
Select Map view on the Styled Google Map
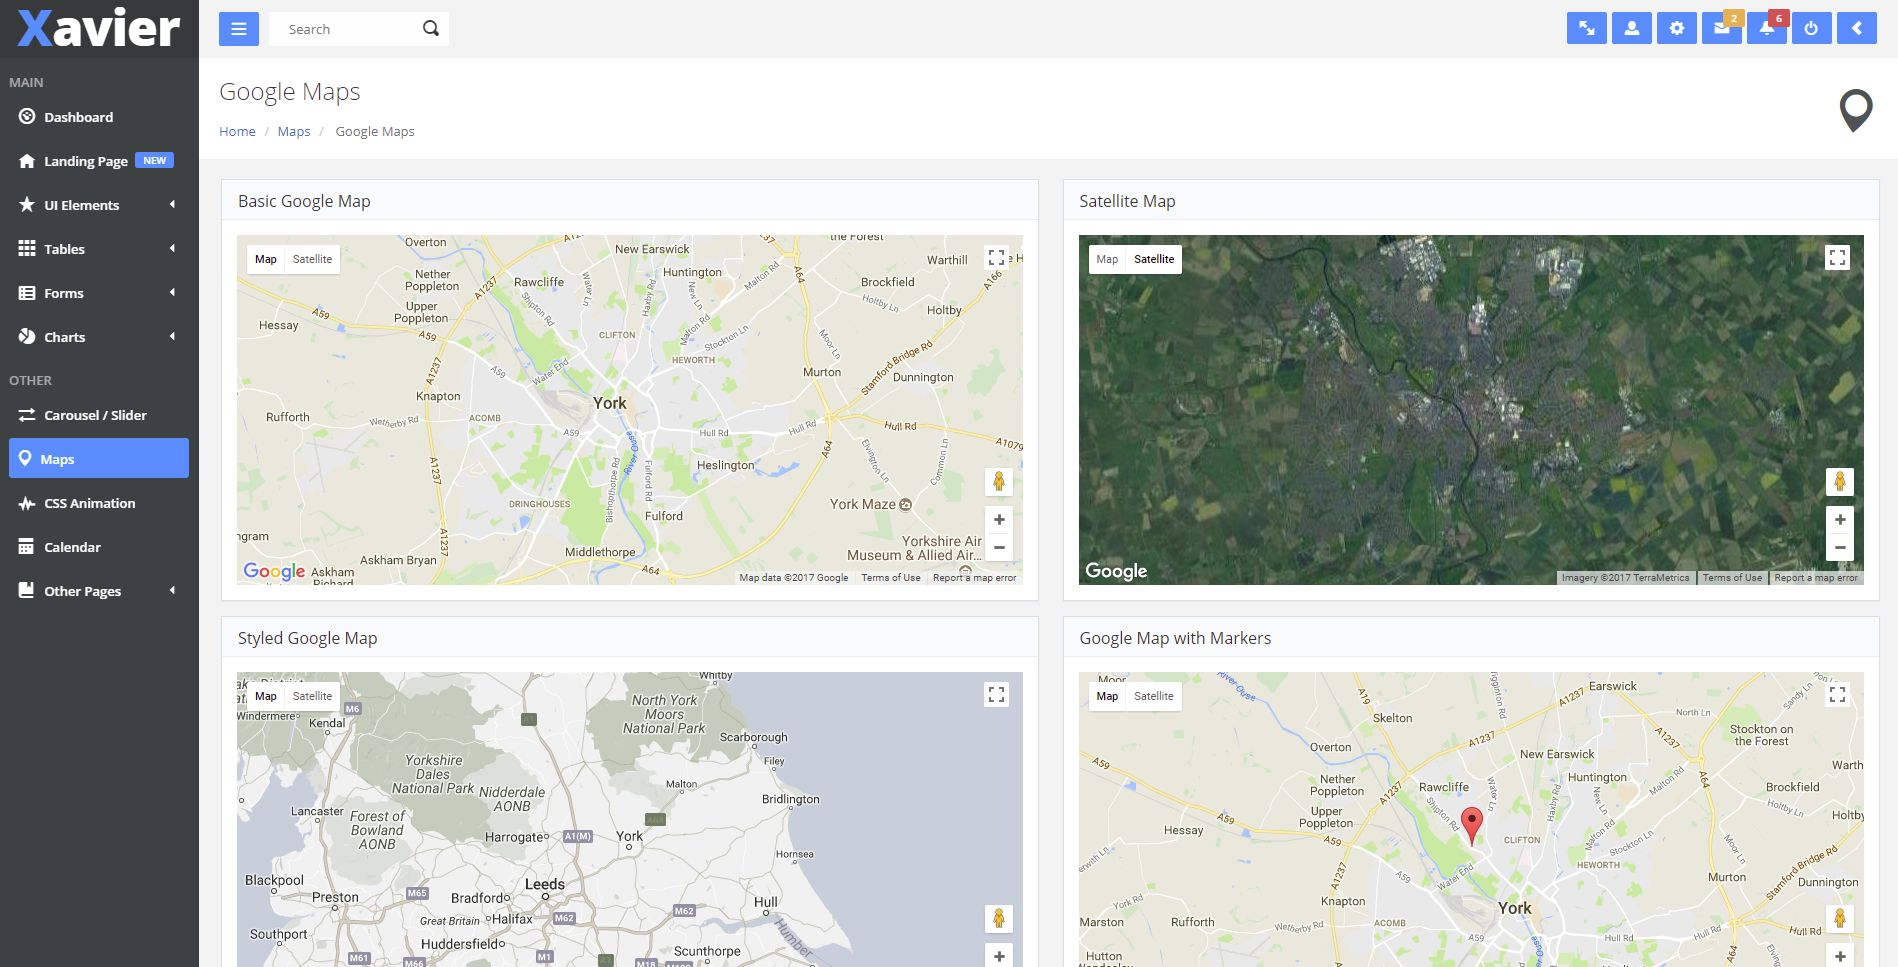(266, 696)
